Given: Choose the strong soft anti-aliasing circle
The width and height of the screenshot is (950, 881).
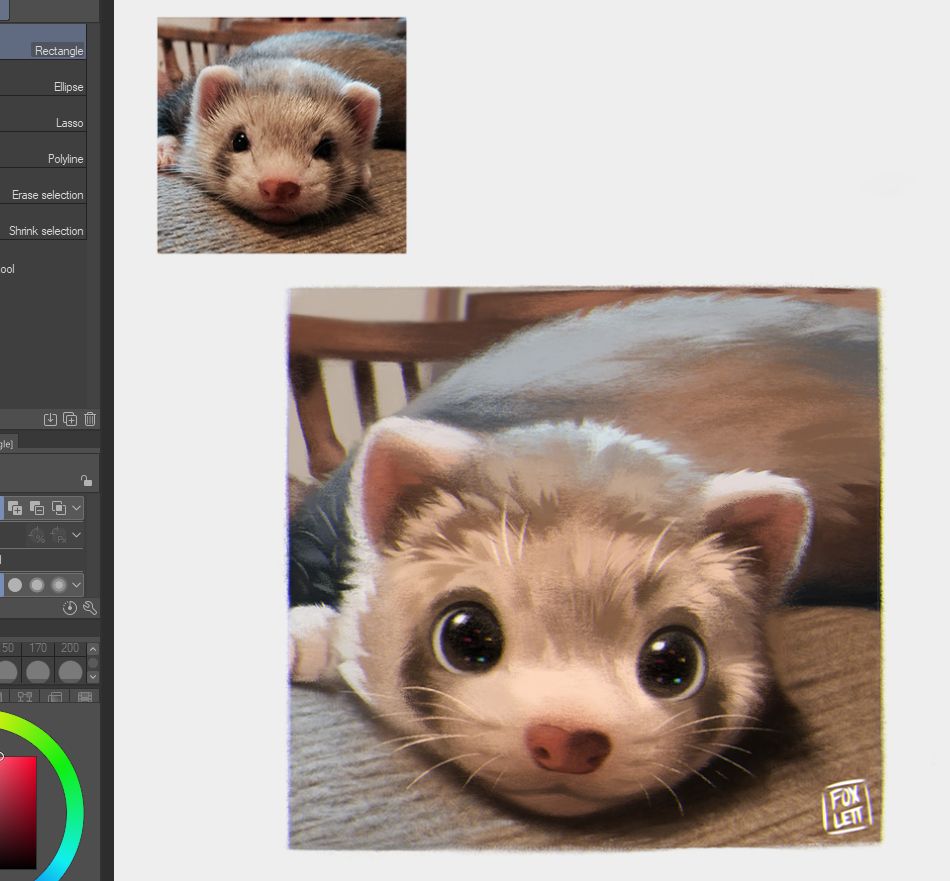Looking at the screenshot, I should (59, 585).
